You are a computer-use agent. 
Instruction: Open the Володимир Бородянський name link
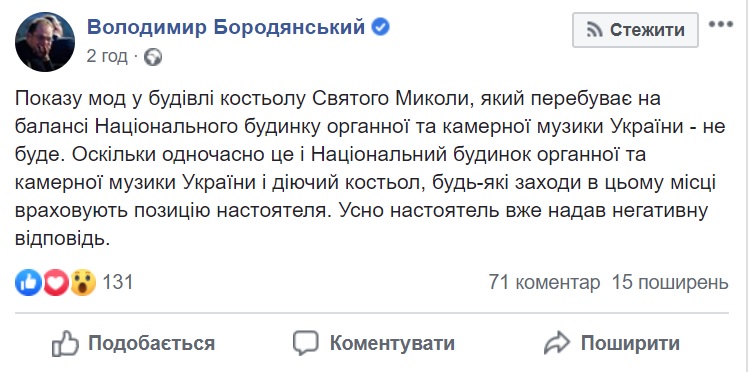pos(226,27)
